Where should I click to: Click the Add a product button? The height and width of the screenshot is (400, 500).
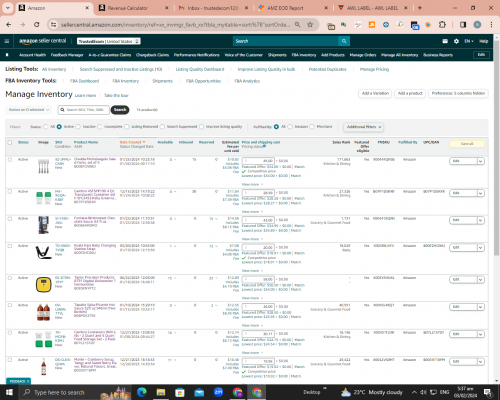(x=410, y=94)
